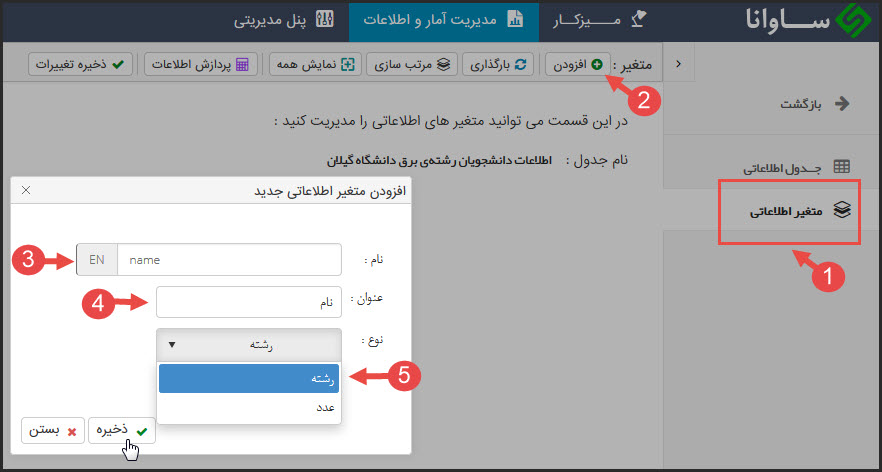Screen dimensions: 882x472
Task: Open the پنل مدیریتی tab
Action: (x=285, y=20)
